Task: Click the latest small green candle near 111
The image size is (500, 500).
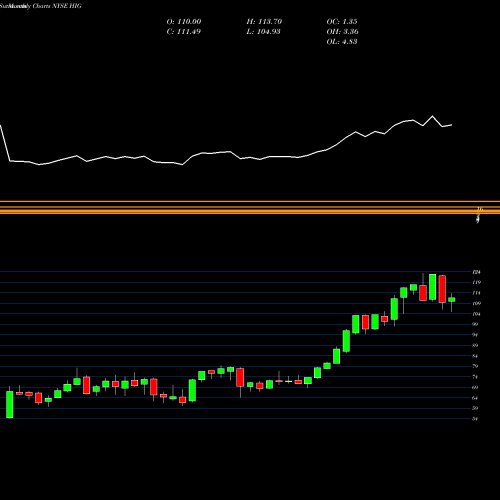Action: (x=452, y=300)
